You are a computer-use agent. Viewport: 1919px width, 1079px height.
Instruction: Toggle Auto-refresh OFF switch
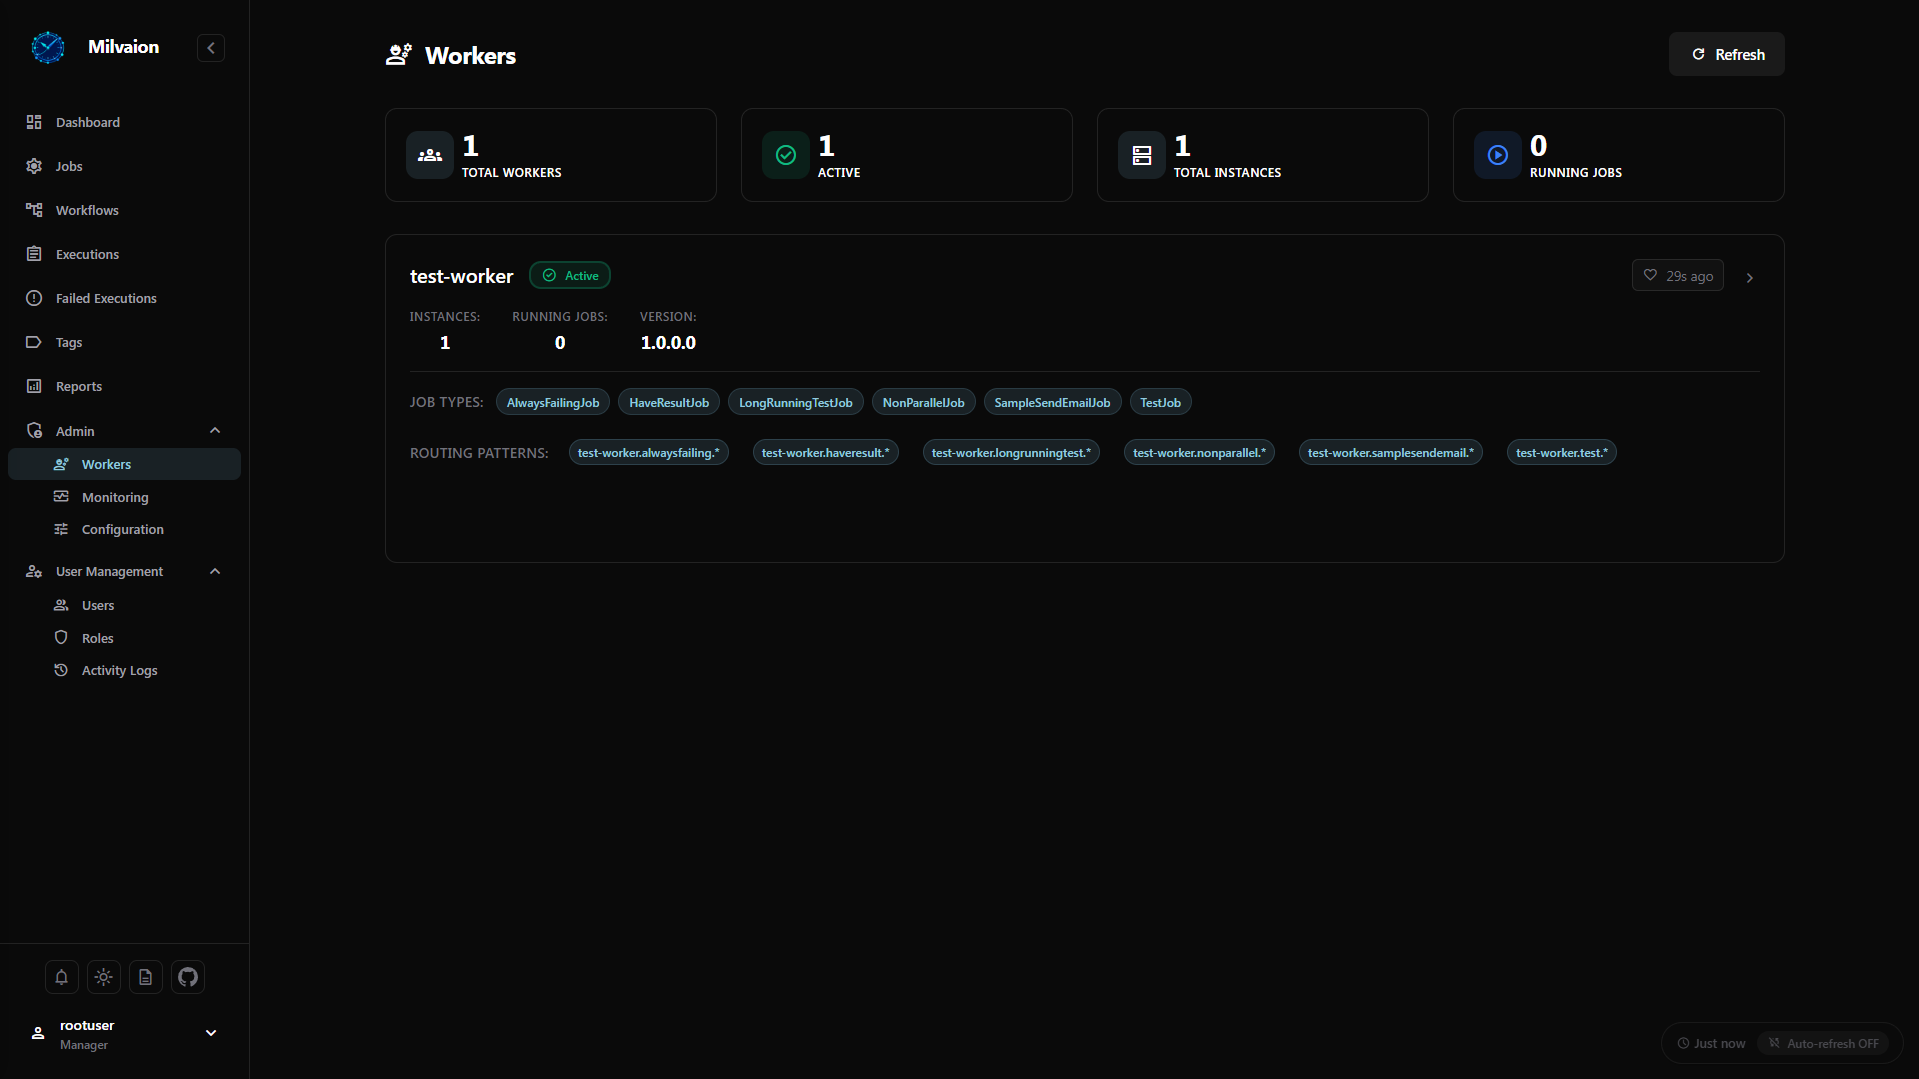pos(1823,1043)
